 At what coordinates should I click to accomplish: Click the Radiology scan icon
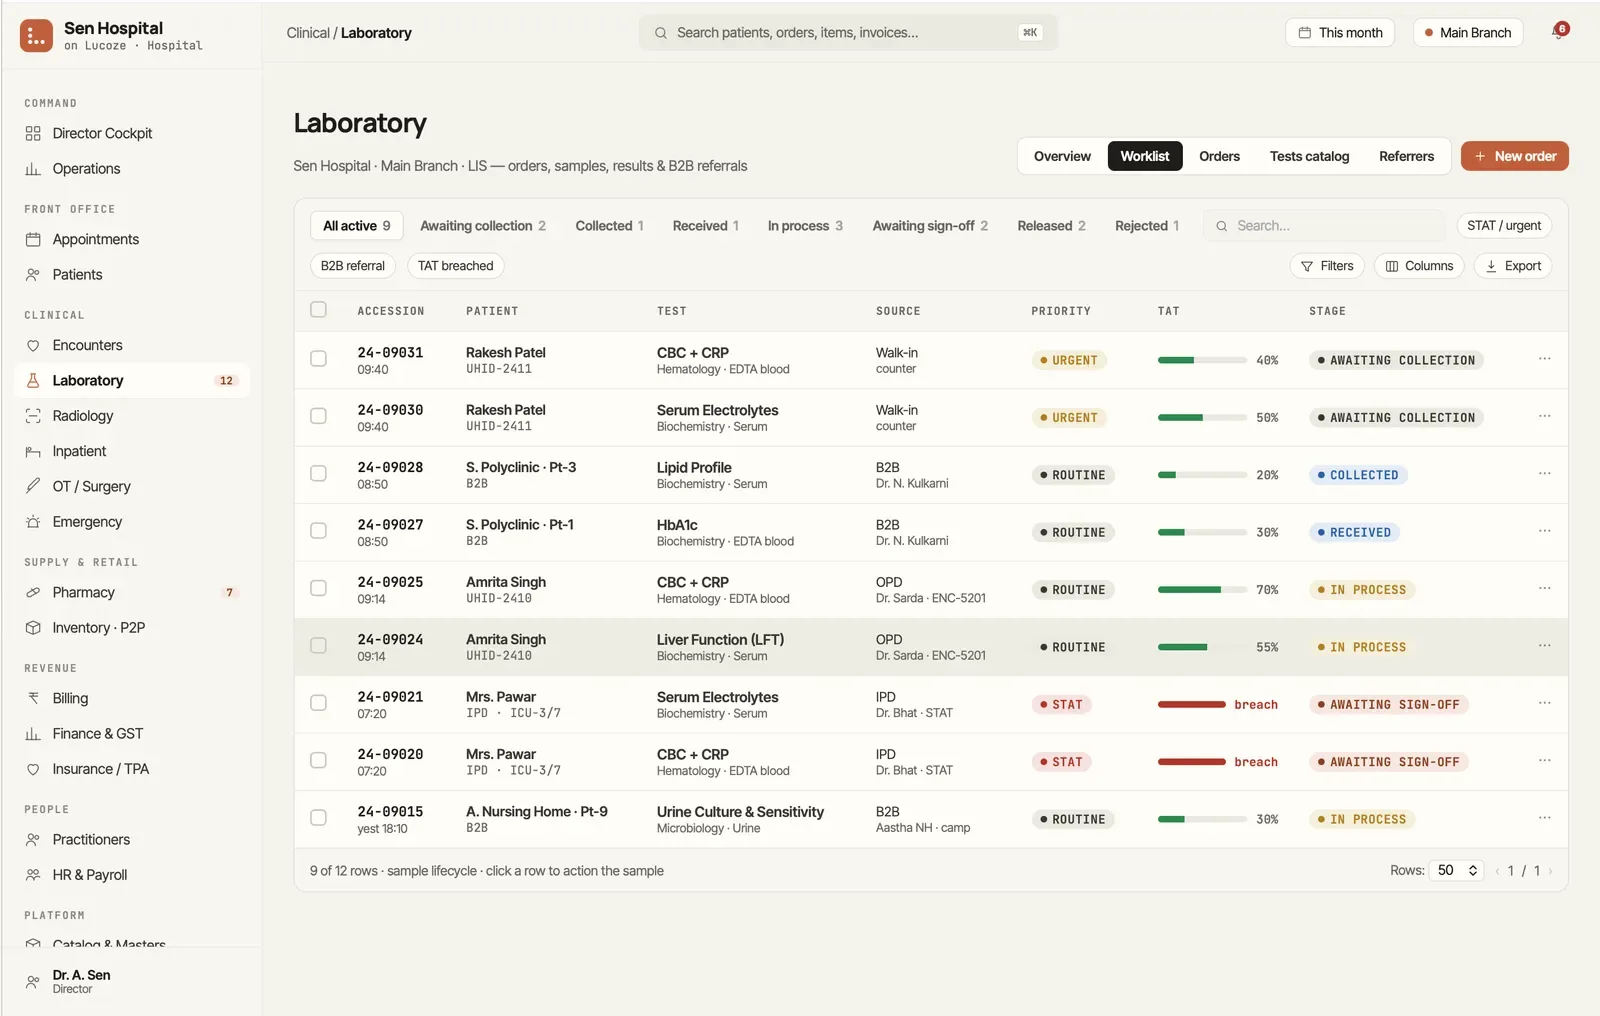(33, 416)
